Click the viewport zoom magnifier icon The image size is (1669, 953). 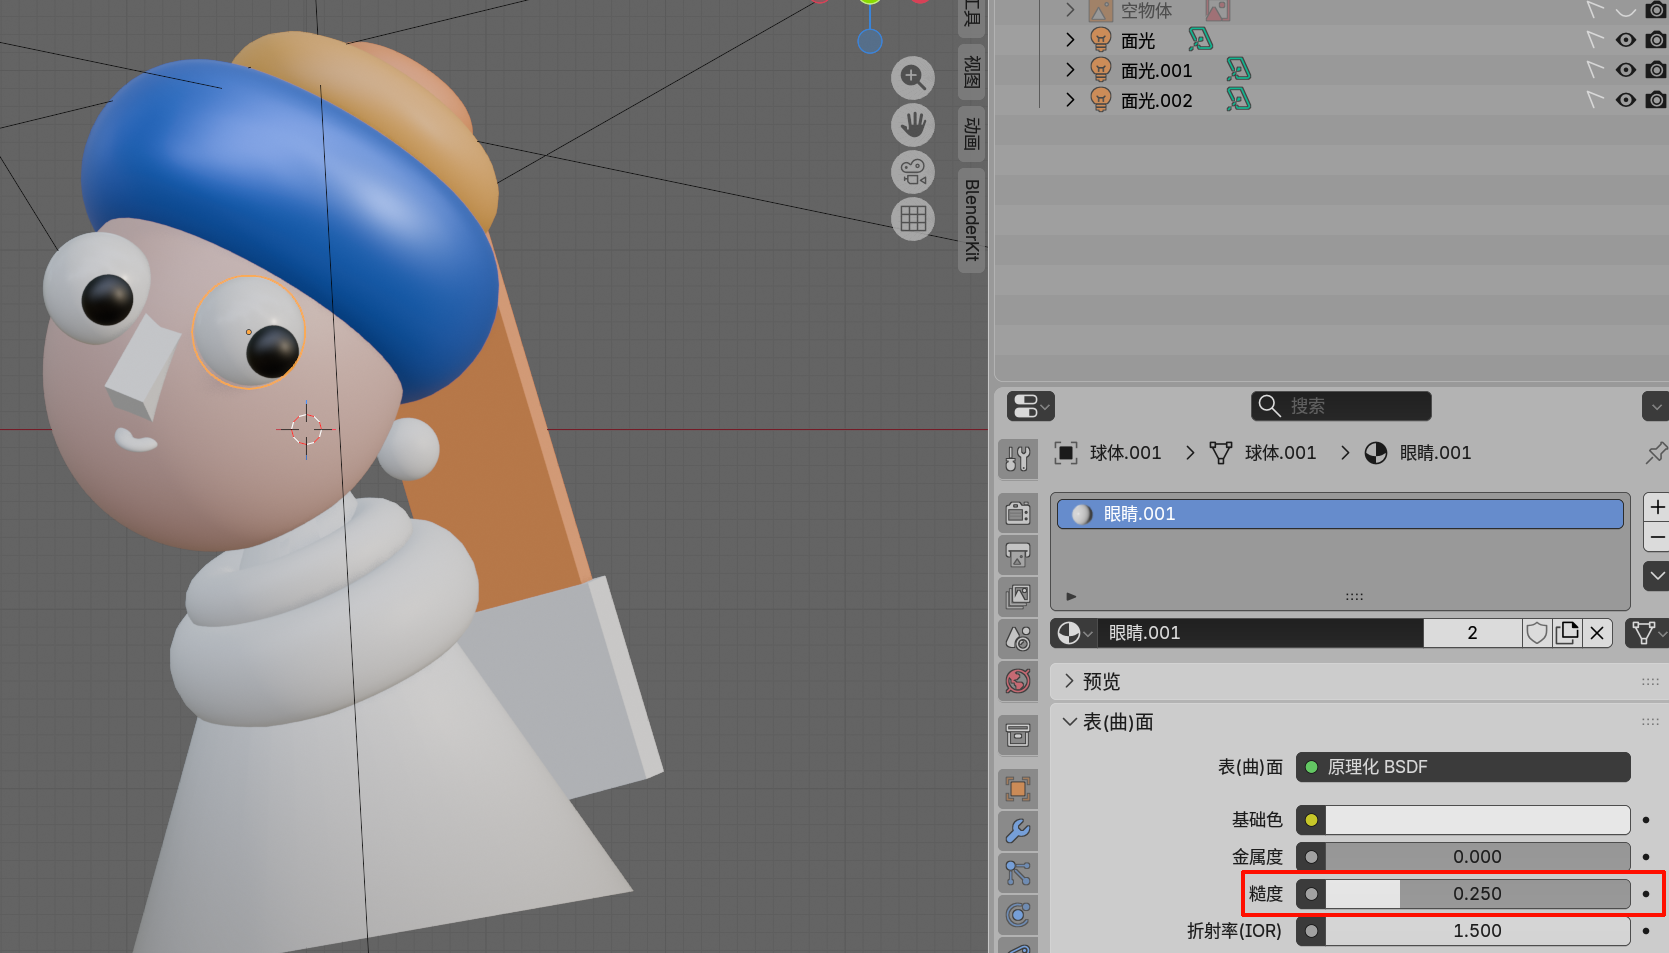click(912, 77)
